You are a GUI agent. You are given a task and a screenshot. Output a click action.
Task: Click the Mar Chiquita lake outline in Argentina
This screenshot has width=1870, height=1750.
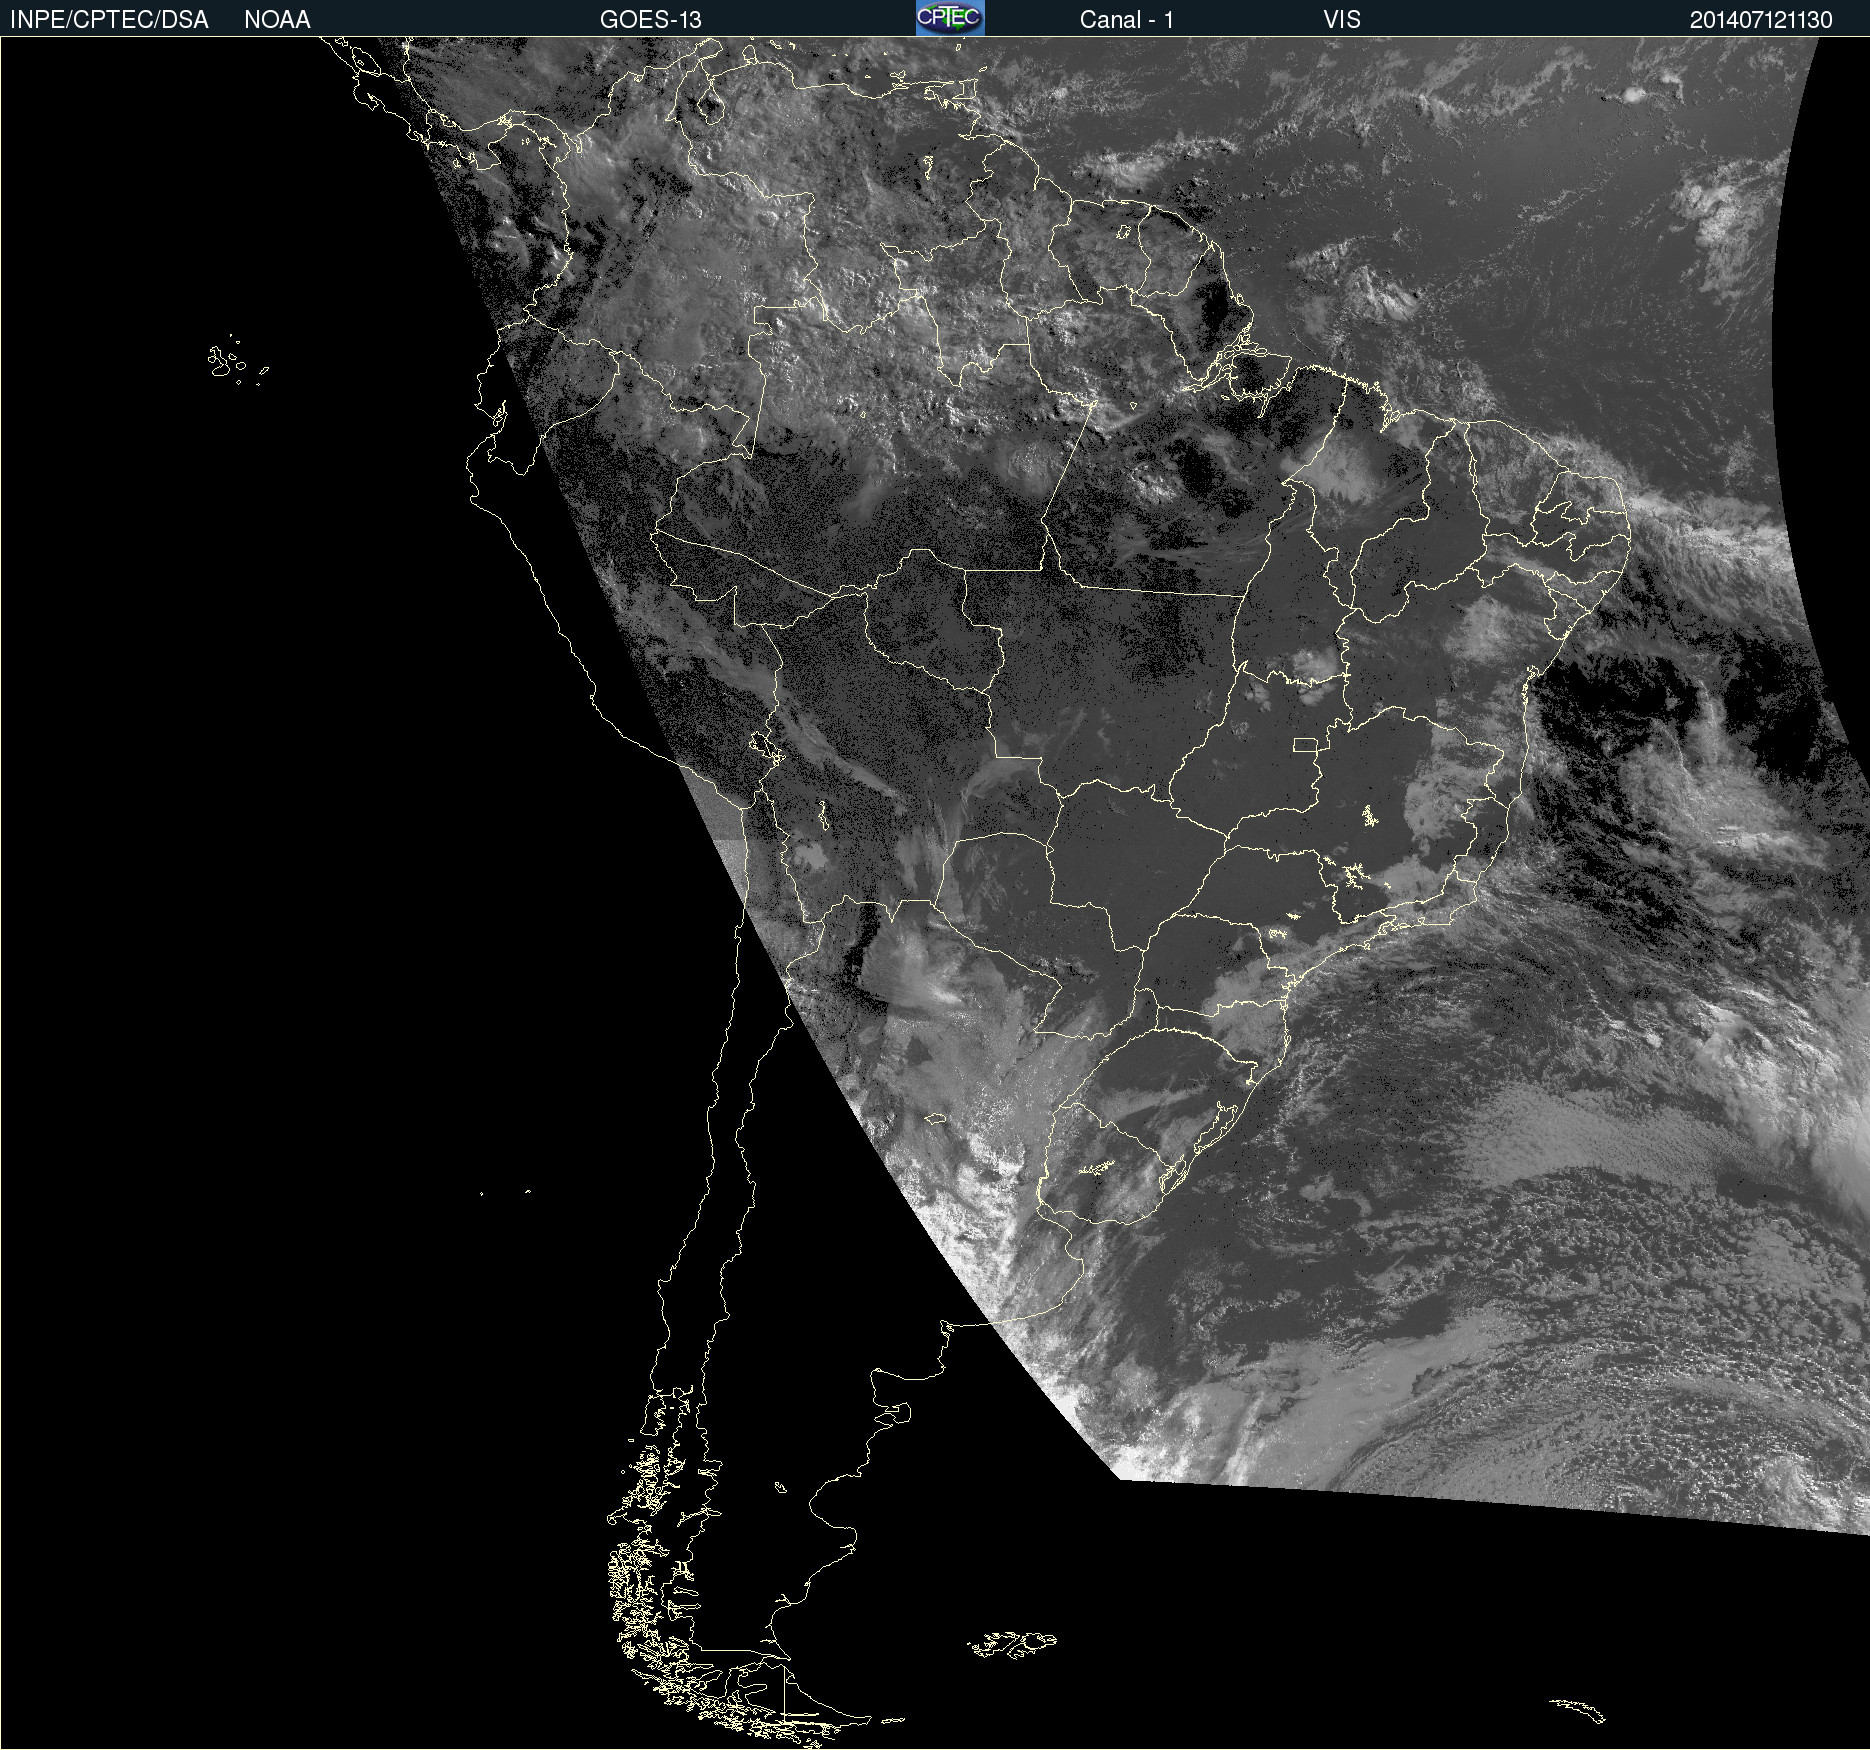point(935,1118)
